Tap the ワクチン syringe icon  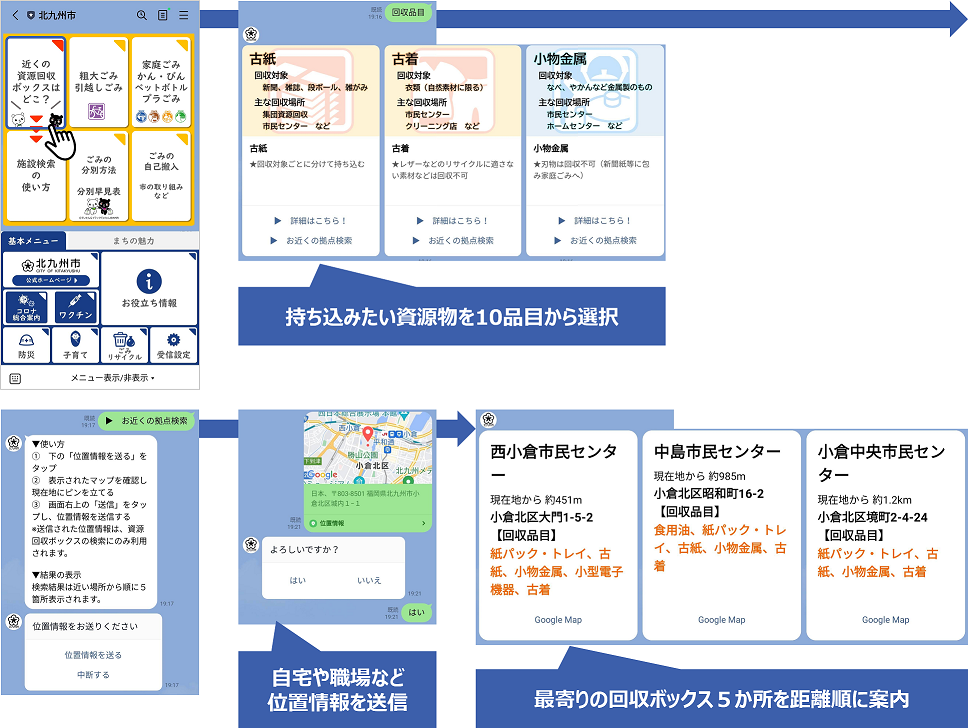click(x=76, y=300)
